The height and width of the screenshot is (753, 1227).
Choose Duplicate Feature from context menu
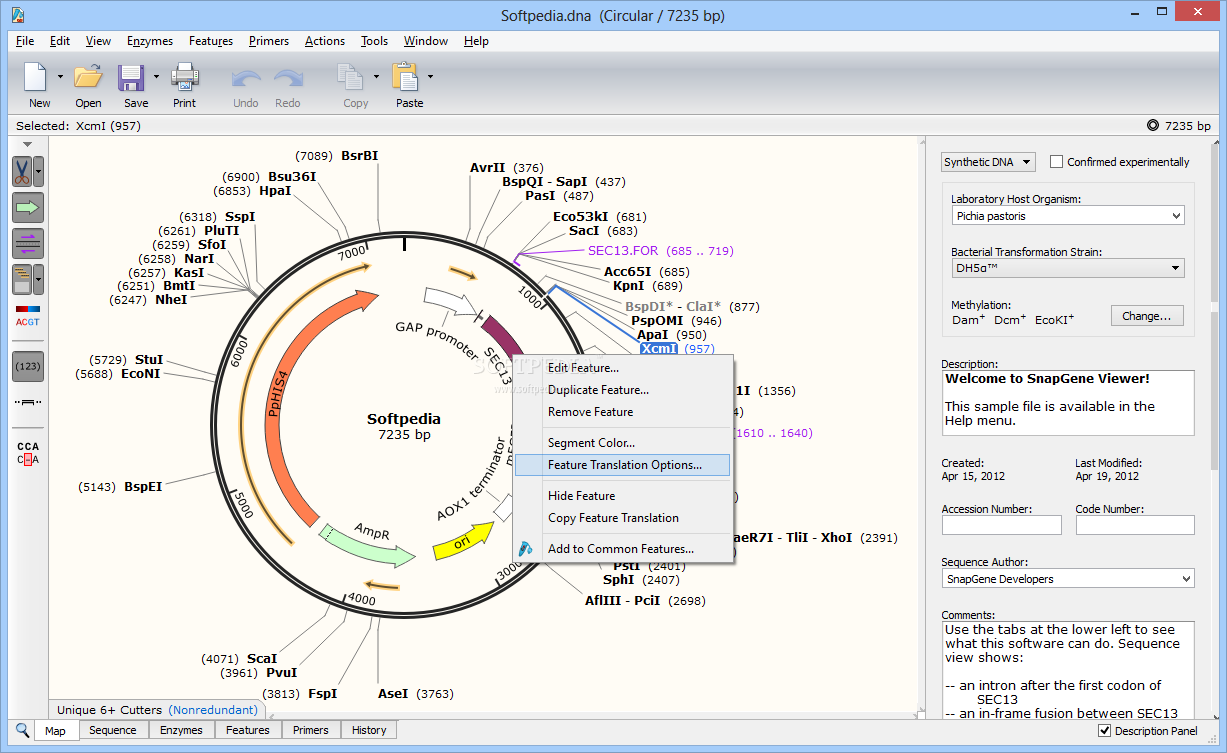[623, 390]
